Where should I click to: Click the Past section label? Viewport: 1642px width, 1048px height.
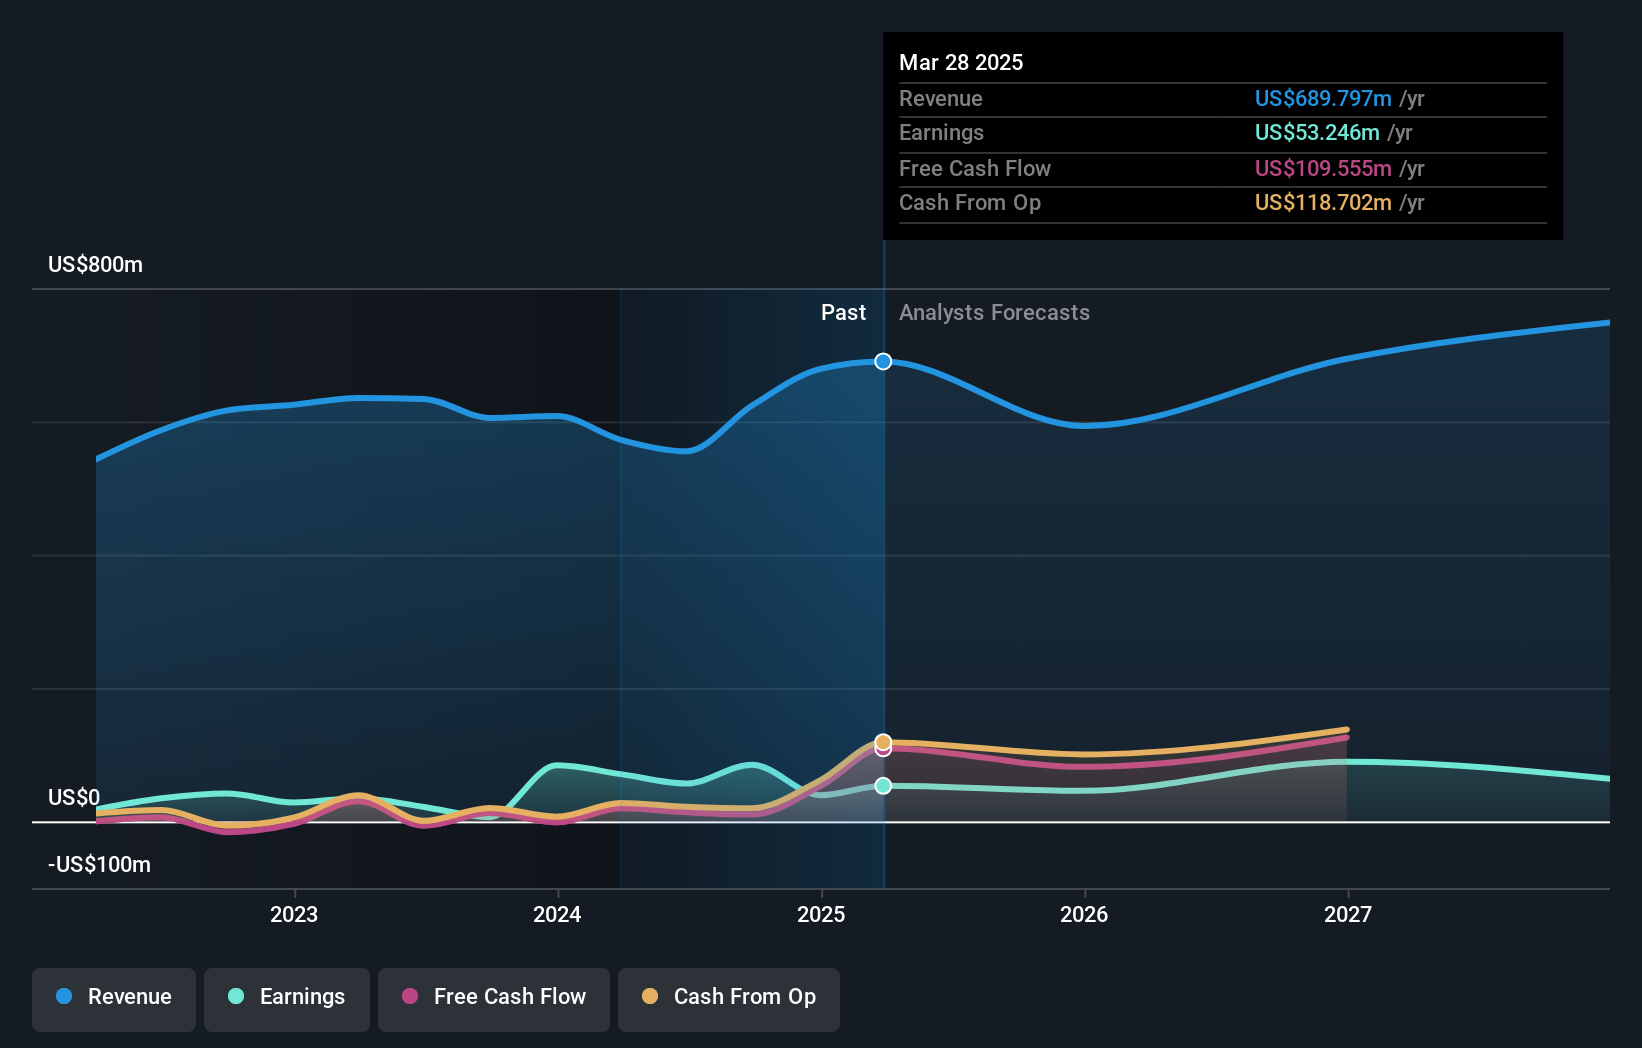[x=843, y=313]
